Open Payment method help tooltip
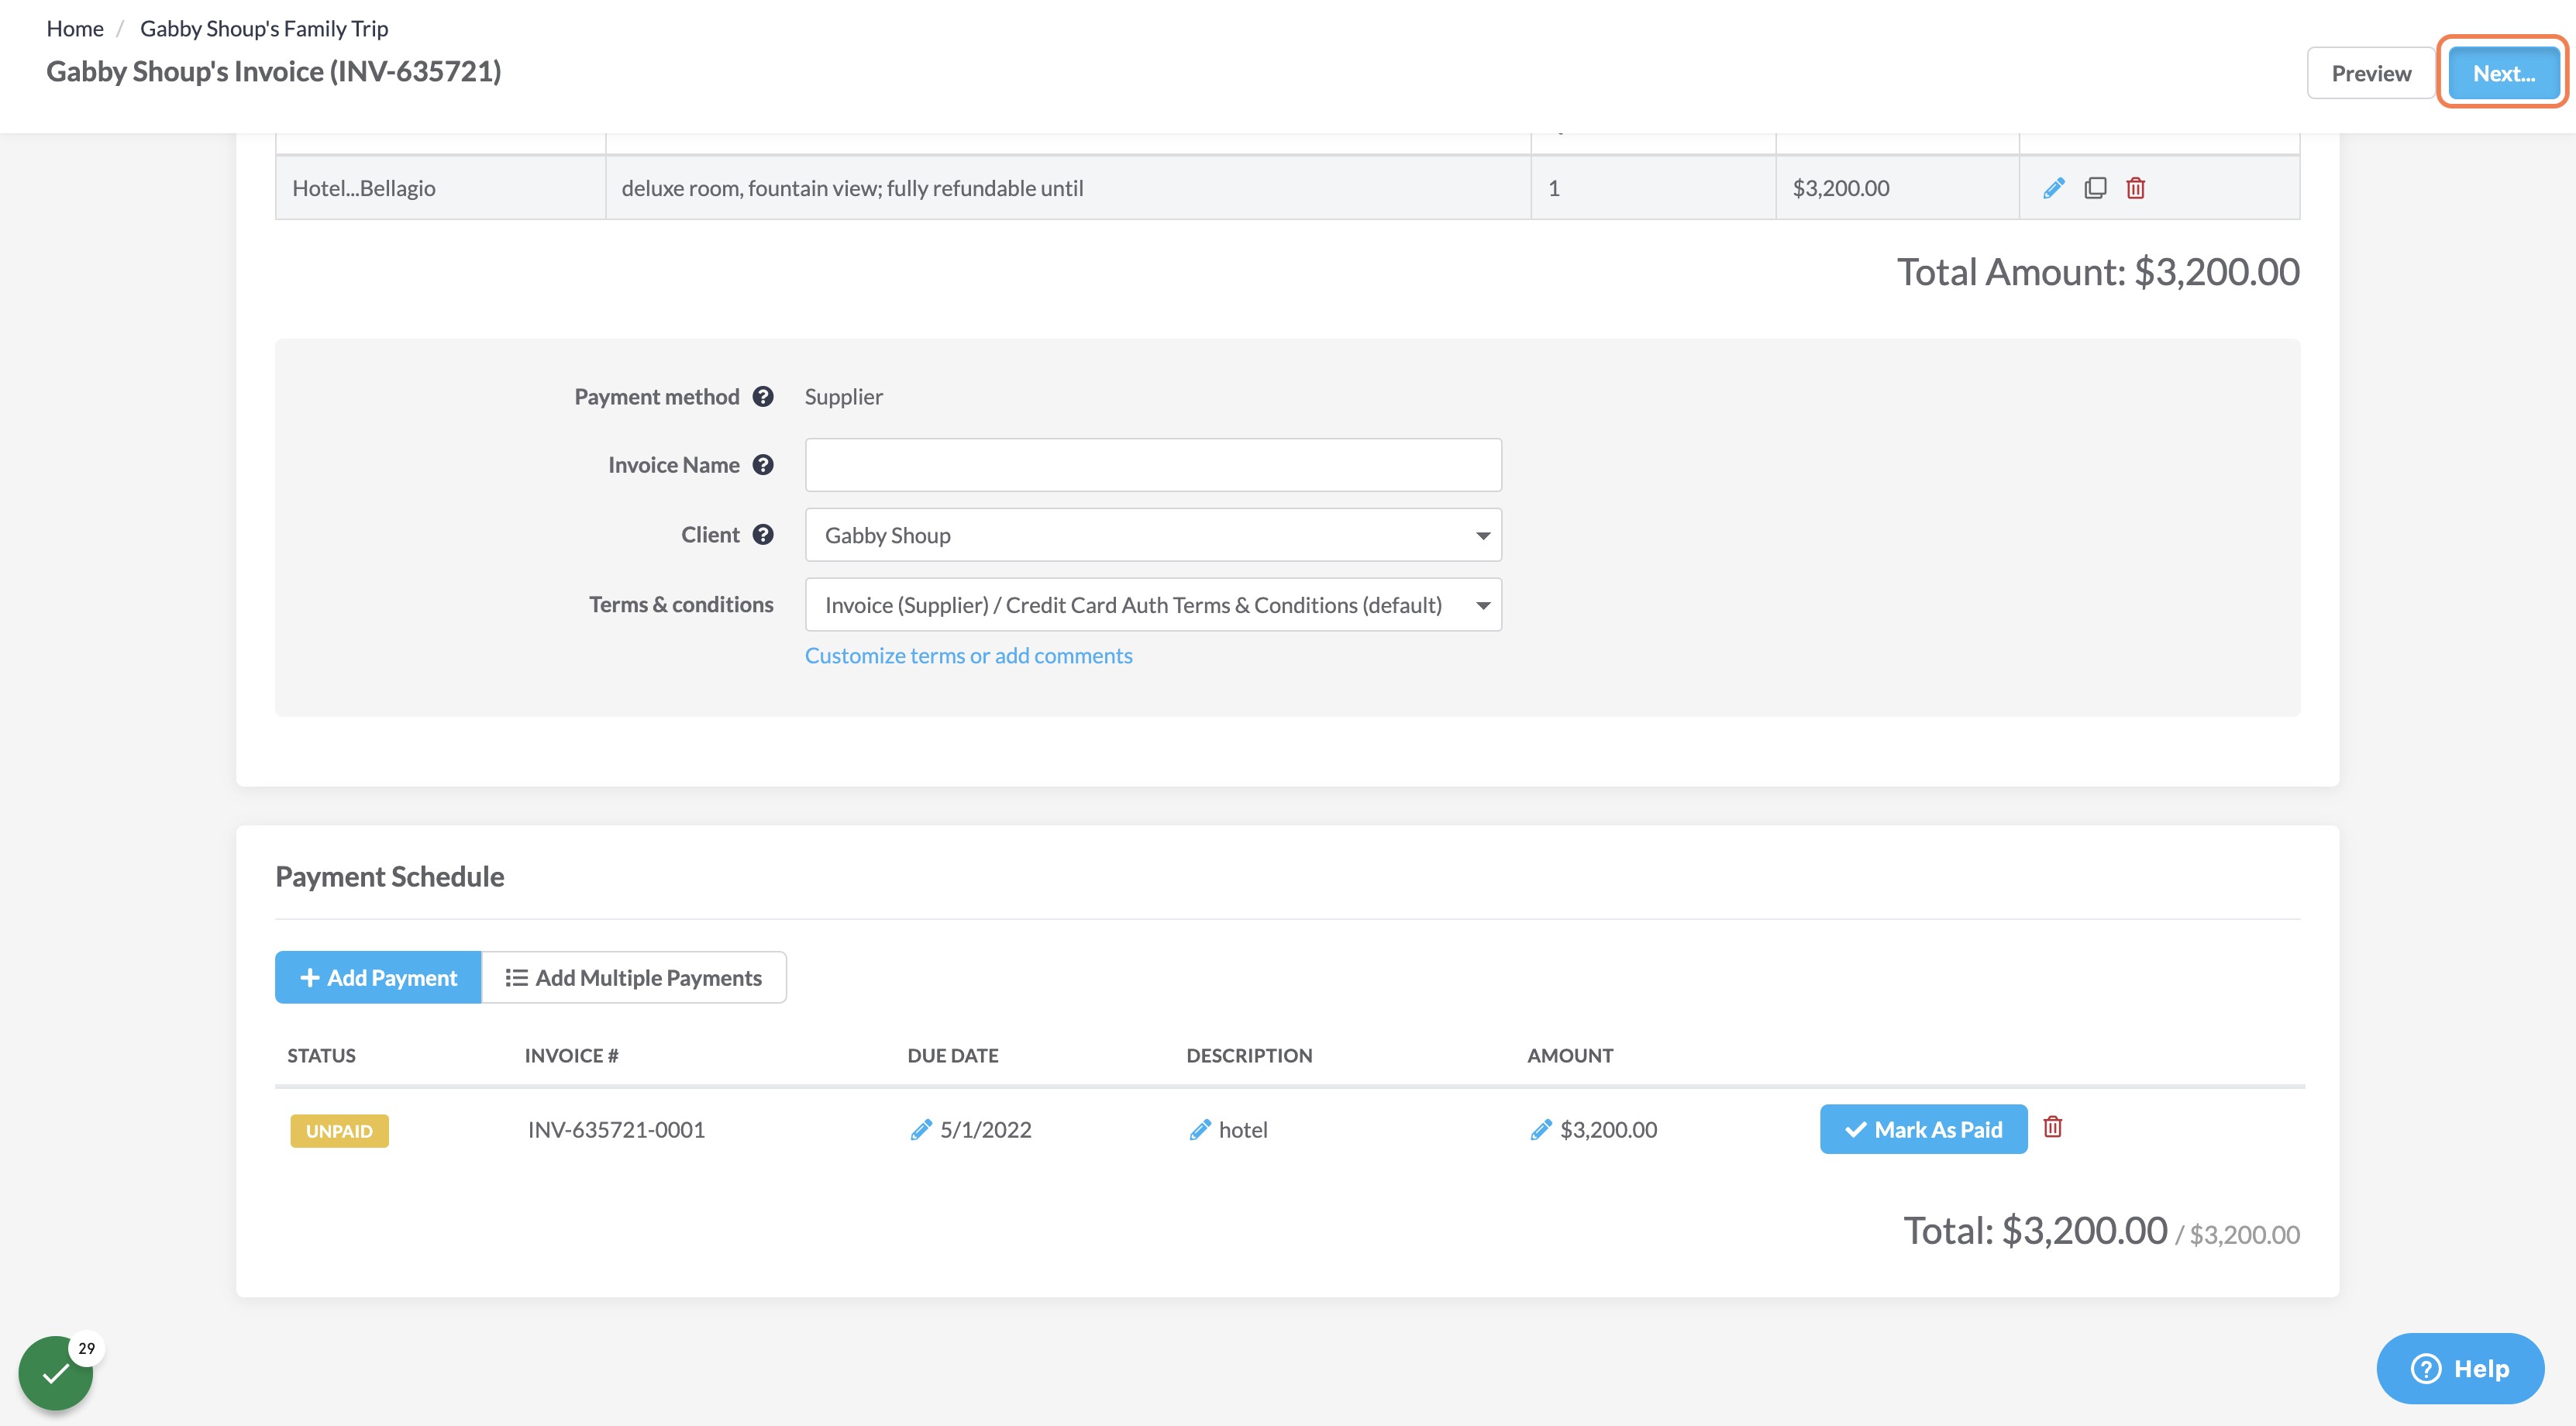The width and height of the screenshot is (2576, 1426). click(x=763, y=397)
